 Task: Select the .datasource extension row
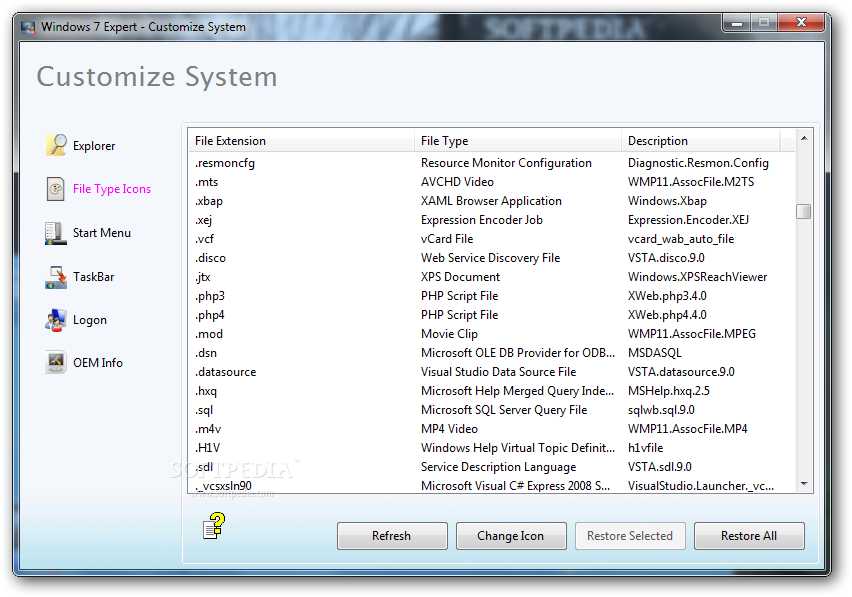(491, 372)
